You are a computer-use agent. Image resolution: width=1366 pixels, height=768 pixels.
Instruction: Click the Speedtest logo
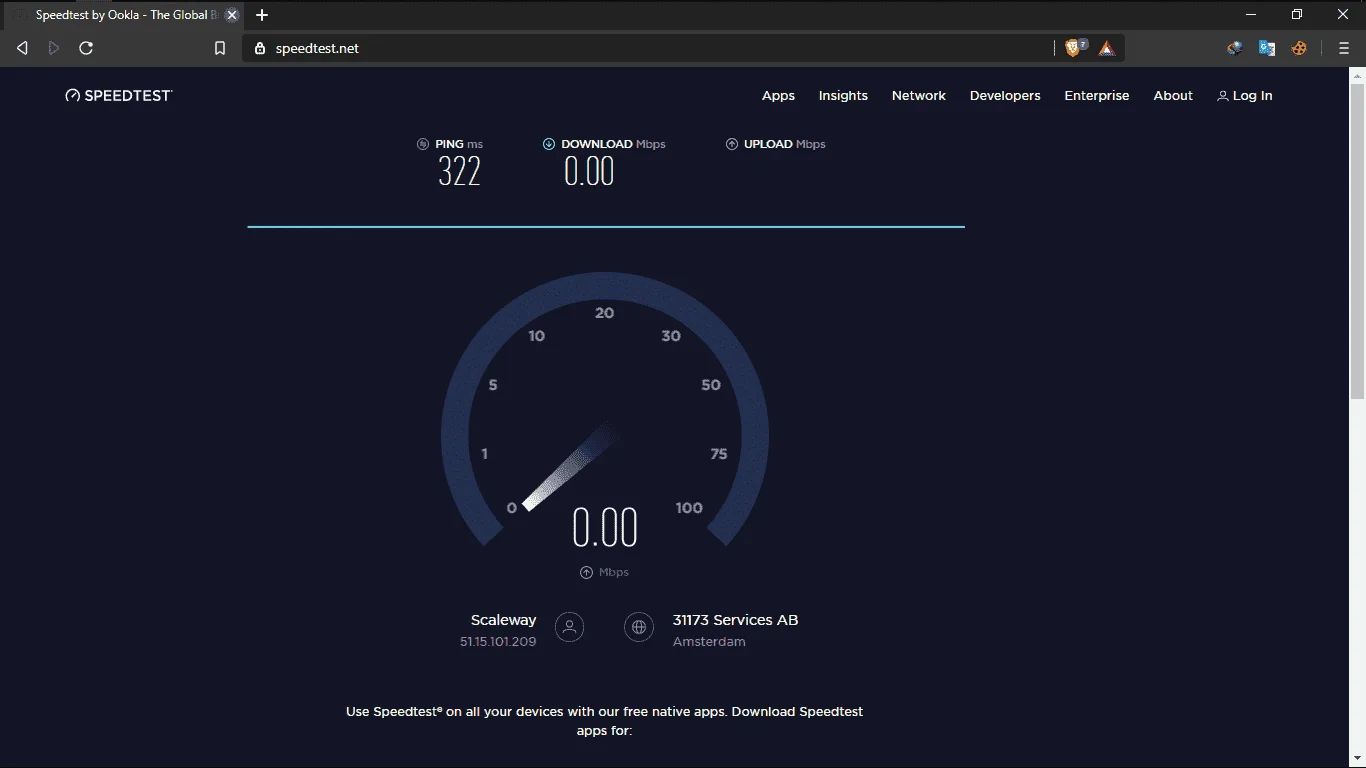click(119, 95)
